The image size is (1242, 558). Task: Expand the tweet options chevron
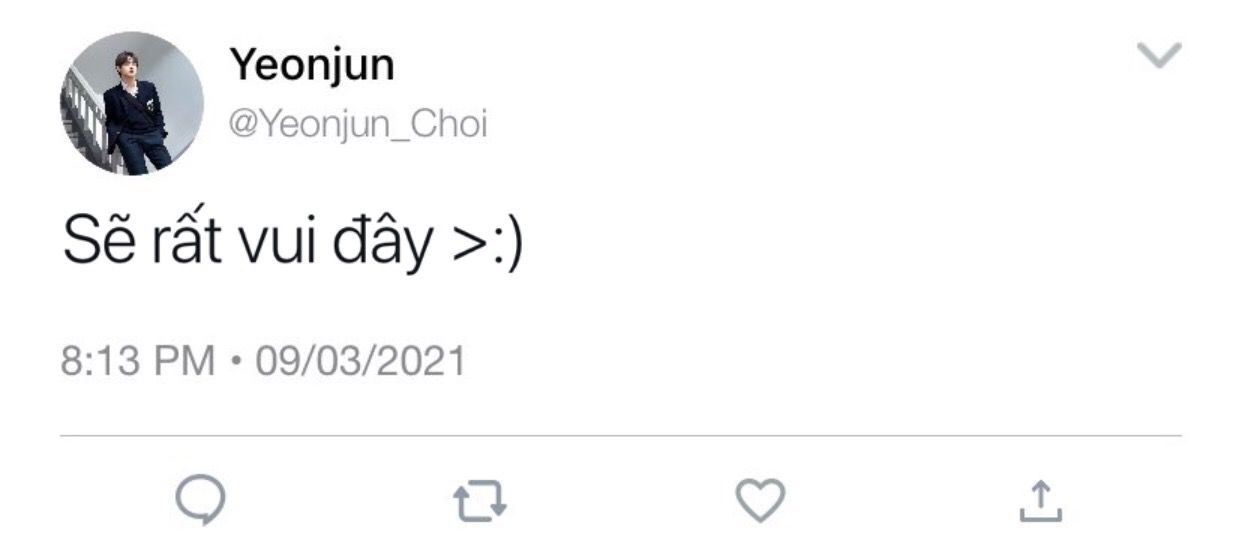(x=1160, y=55)
